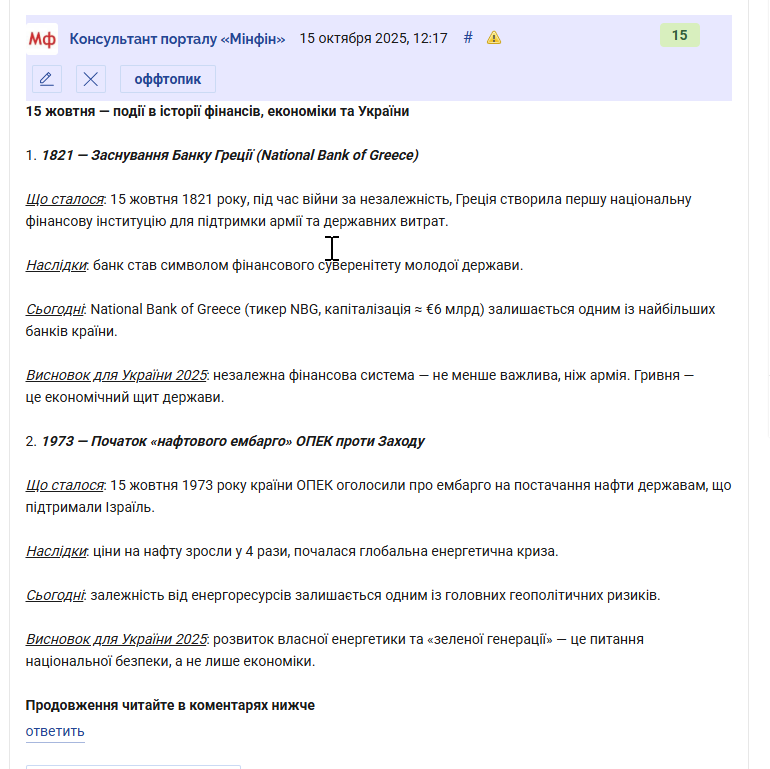Click the ответить reply link
Viewport: 770px width, 769px height.
coord(55,731)
